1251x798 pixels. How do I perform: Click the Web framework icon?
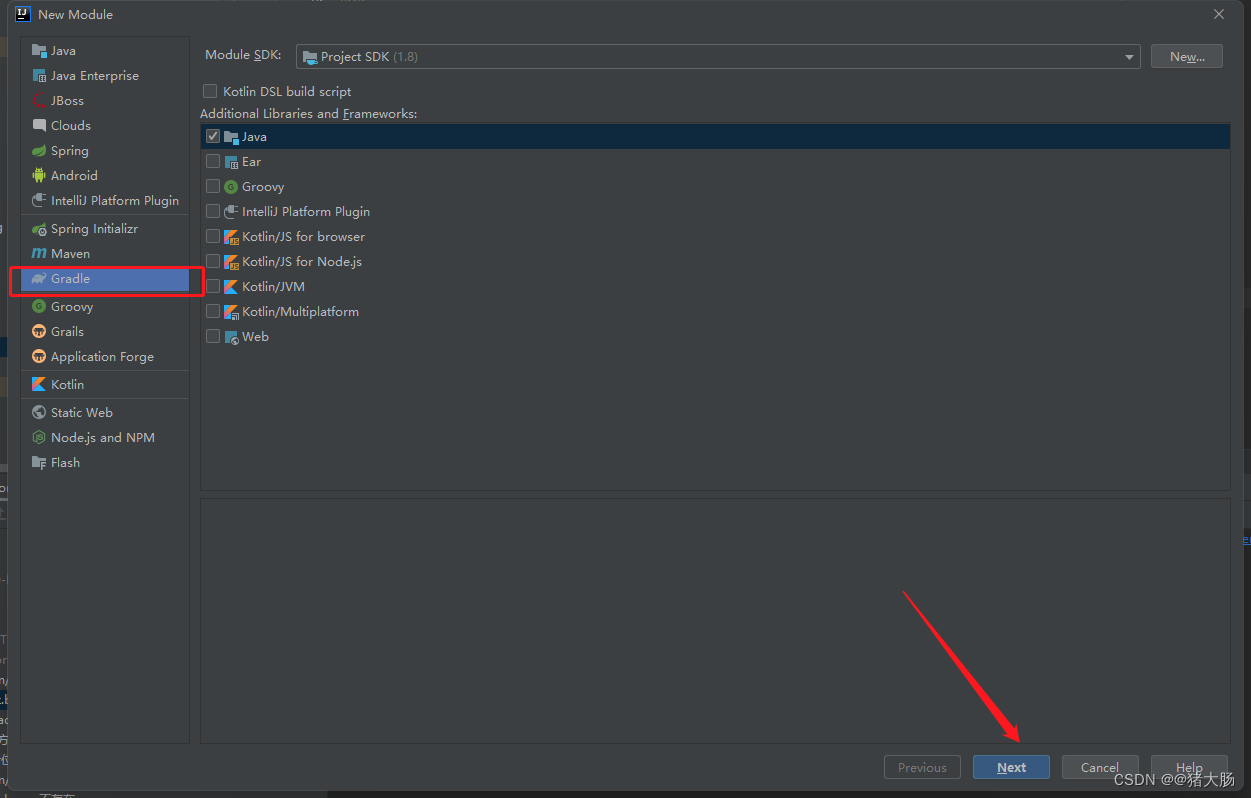tap(232, 337)
